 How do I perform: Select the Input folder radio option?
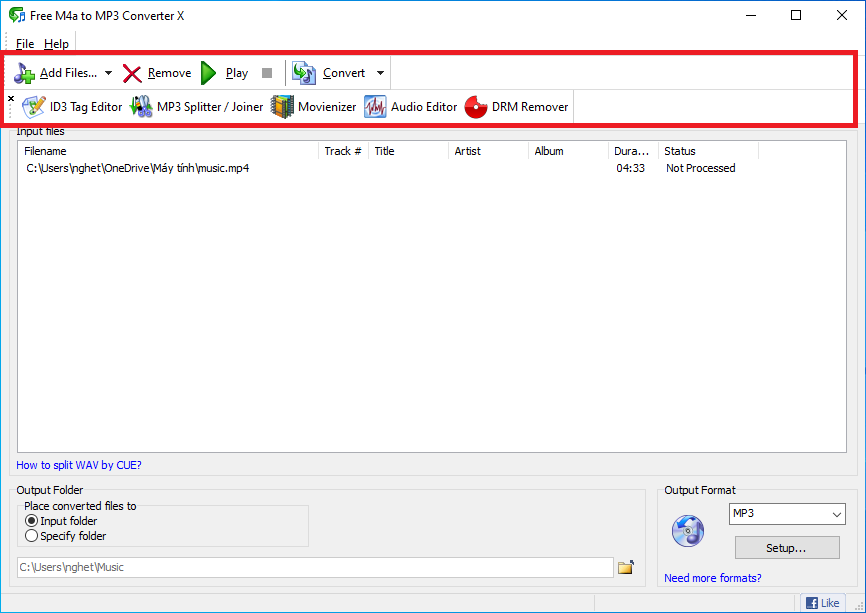tap(32, 521)
